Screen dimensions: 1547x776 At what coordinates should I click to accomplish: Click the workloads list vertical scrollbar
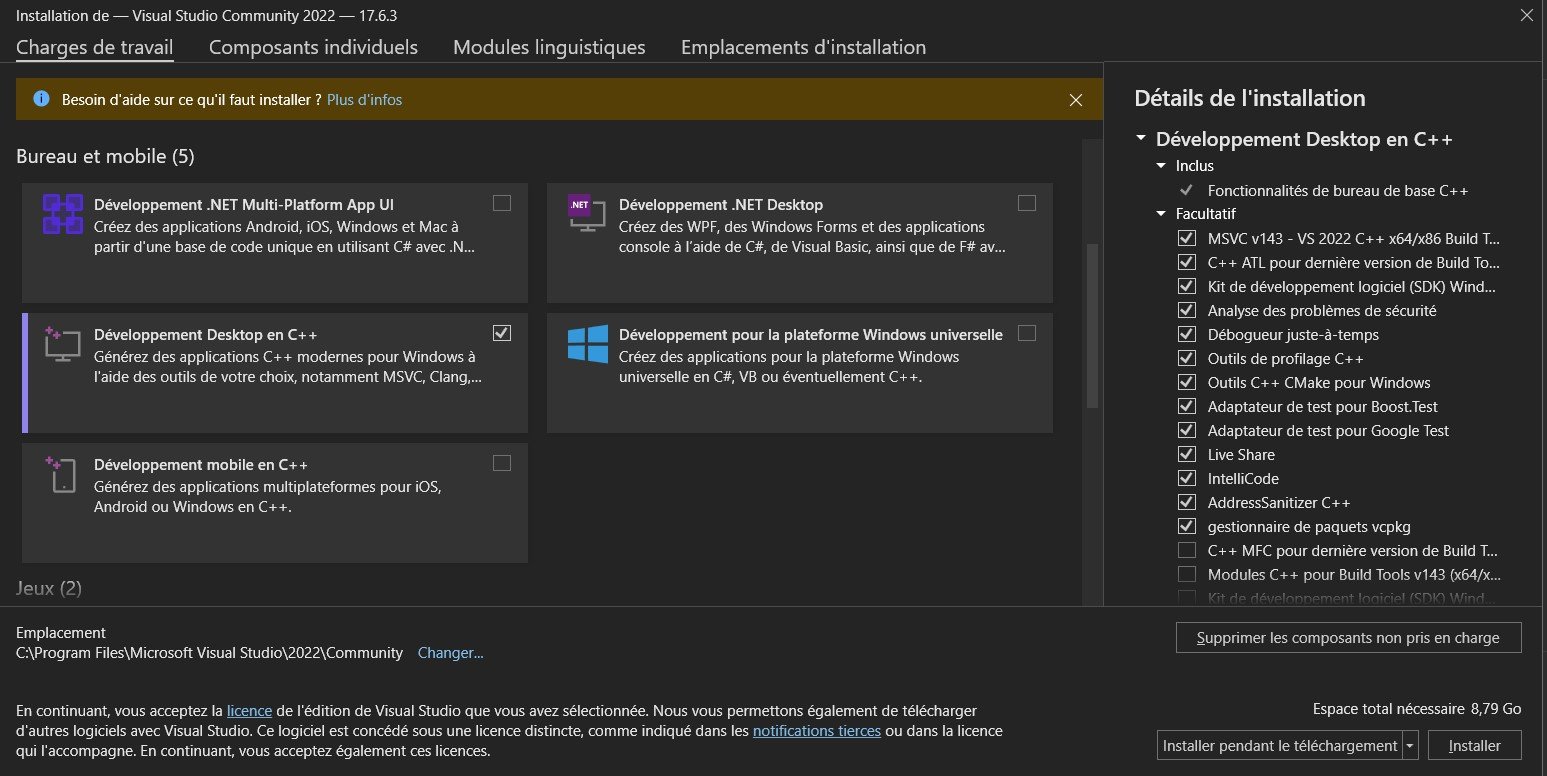pos(1092,326)
